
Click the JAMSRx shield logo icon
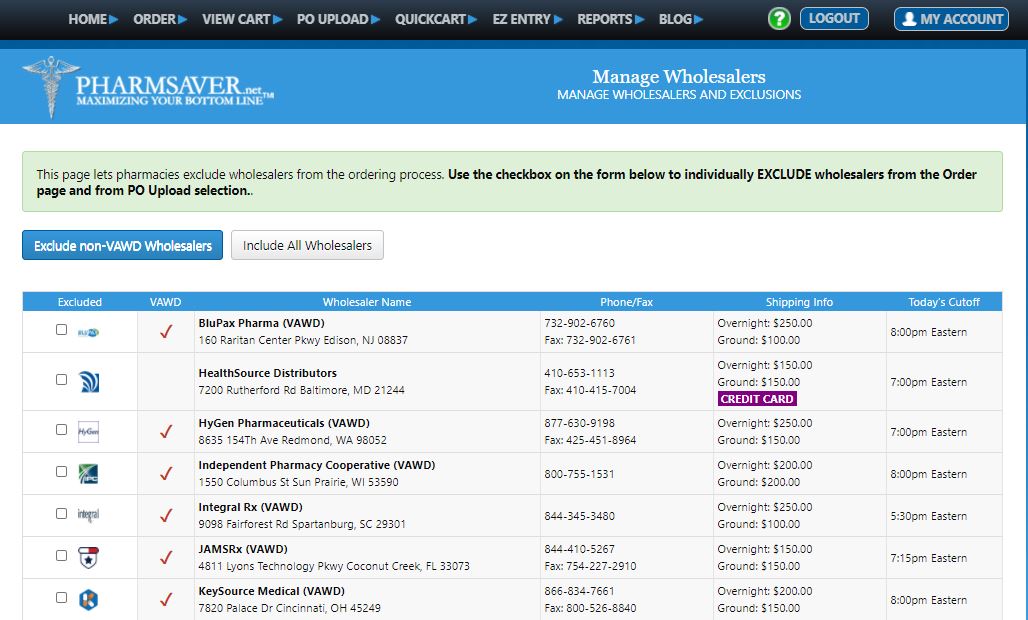tap(89, 558)
